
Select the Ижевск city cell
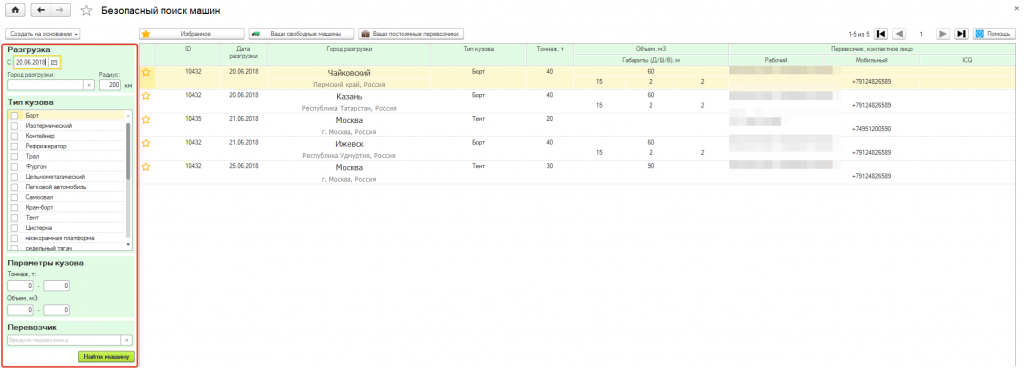(x=349, y=144)
